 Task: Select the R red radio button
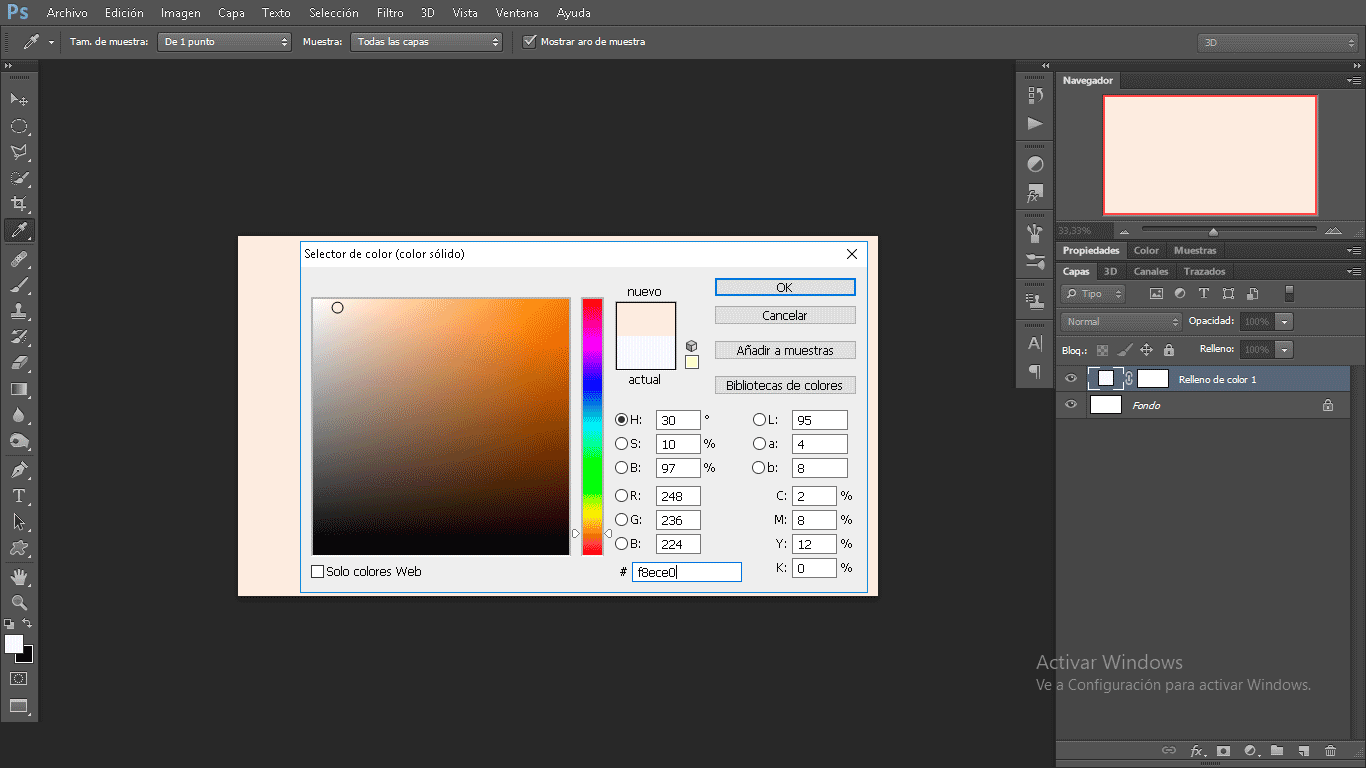[622, 496]
